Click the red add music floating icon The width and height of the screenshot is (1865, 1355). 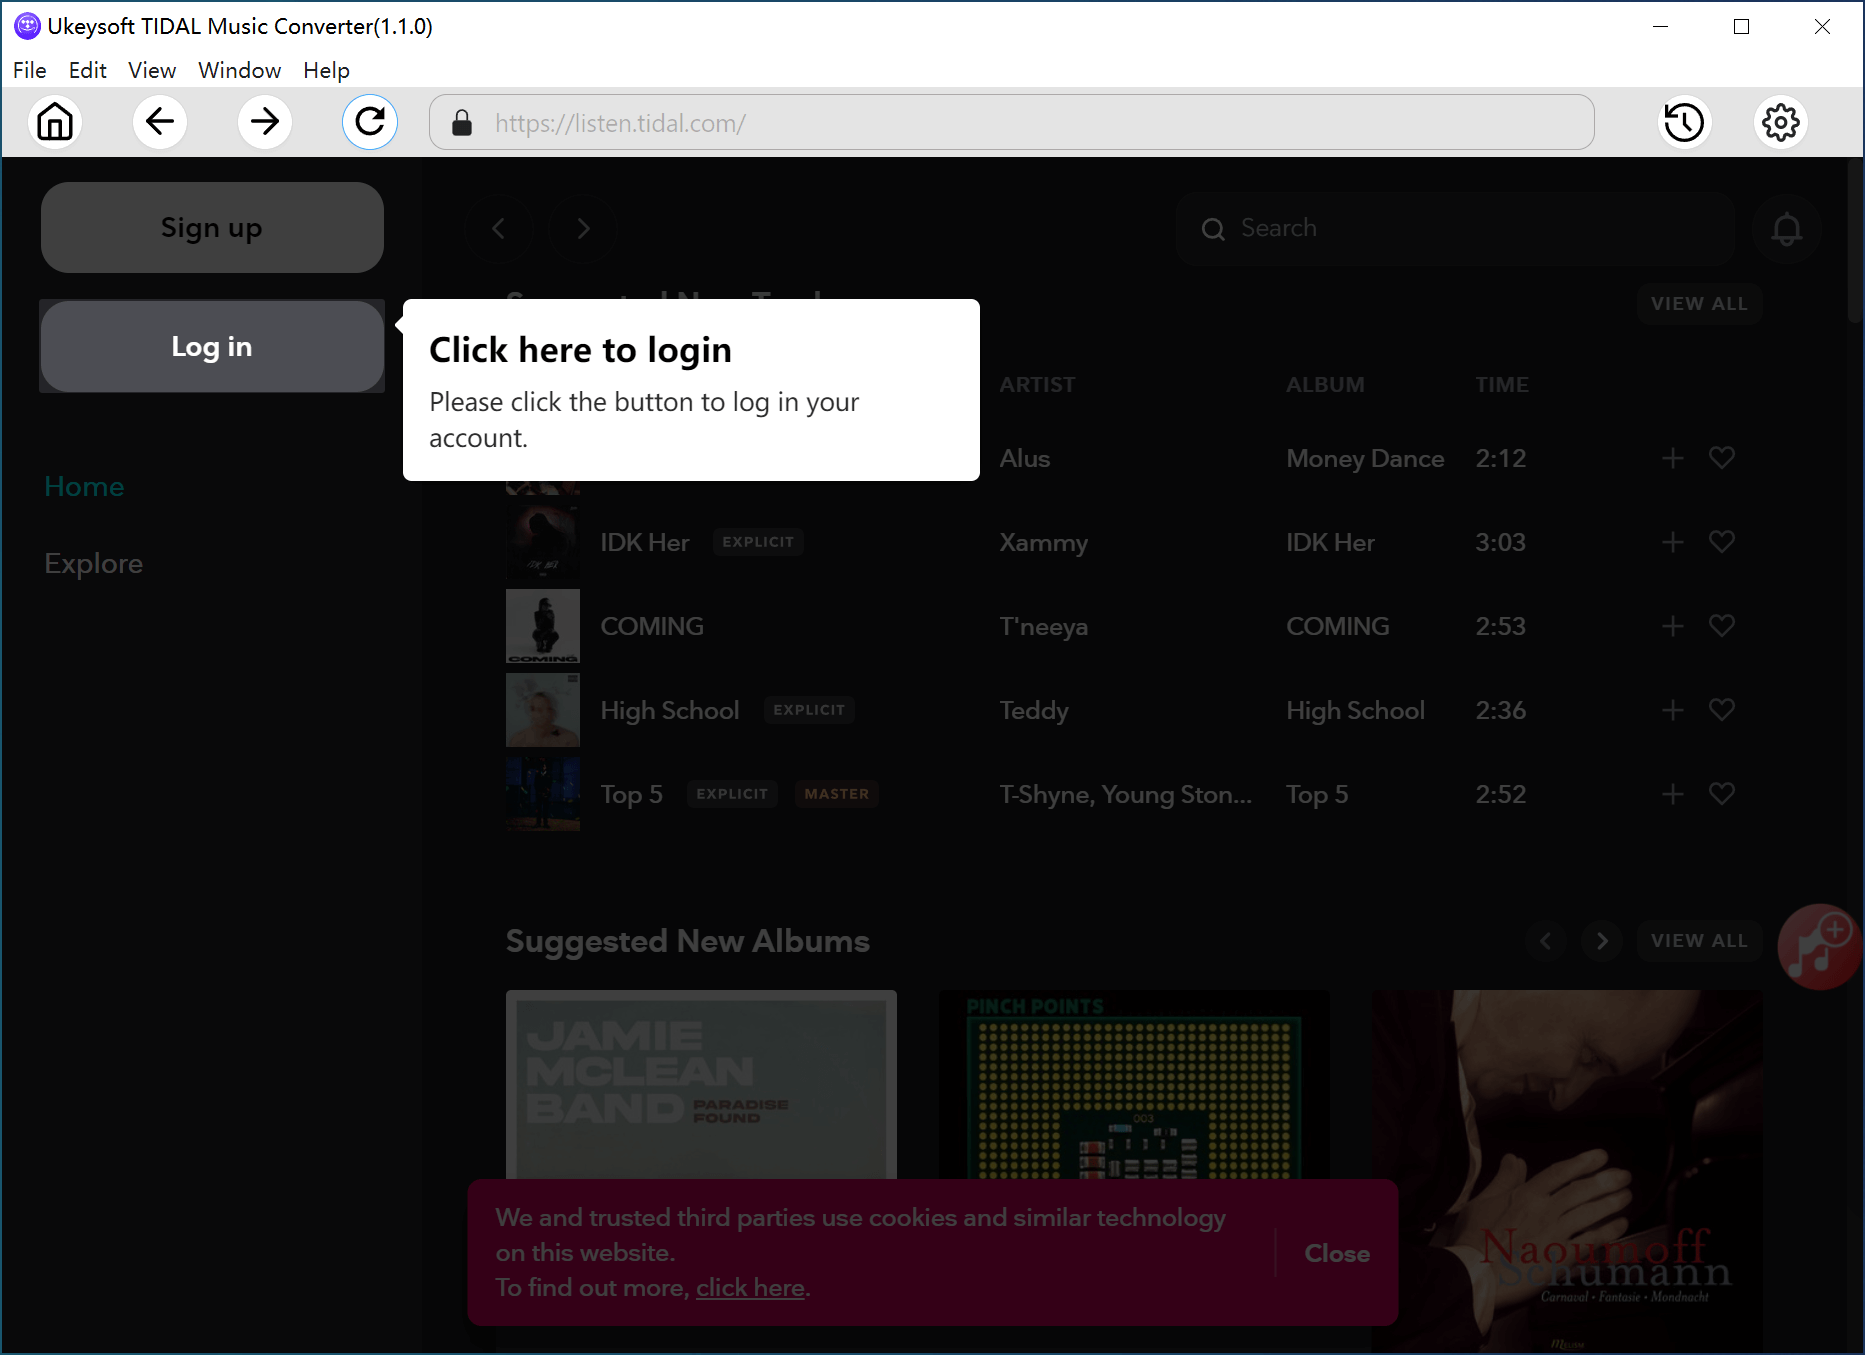click(1819, 947)
